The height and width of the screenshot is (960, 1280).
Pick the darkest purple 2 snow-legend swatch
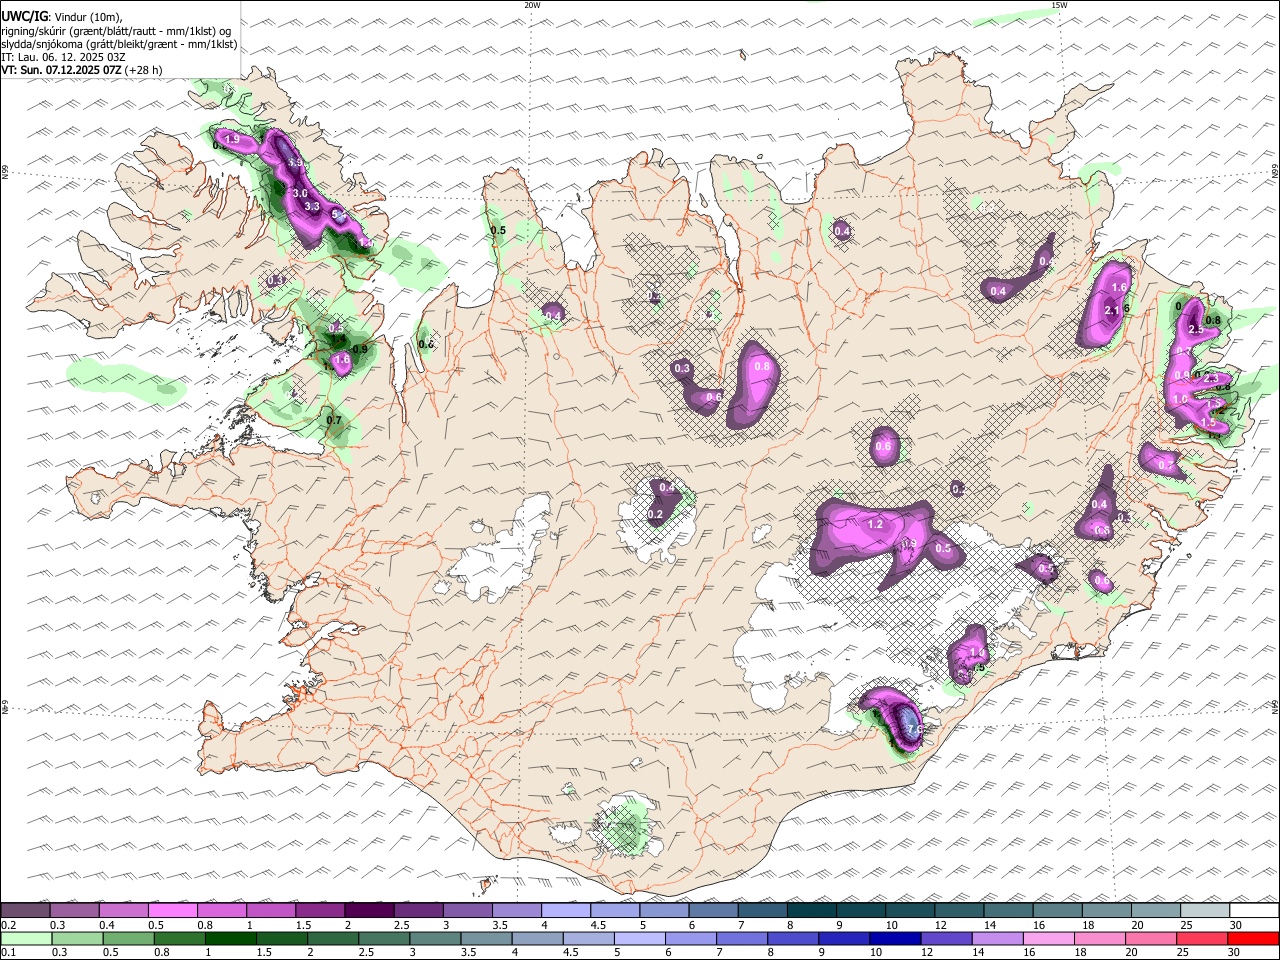tap(369, 910)
